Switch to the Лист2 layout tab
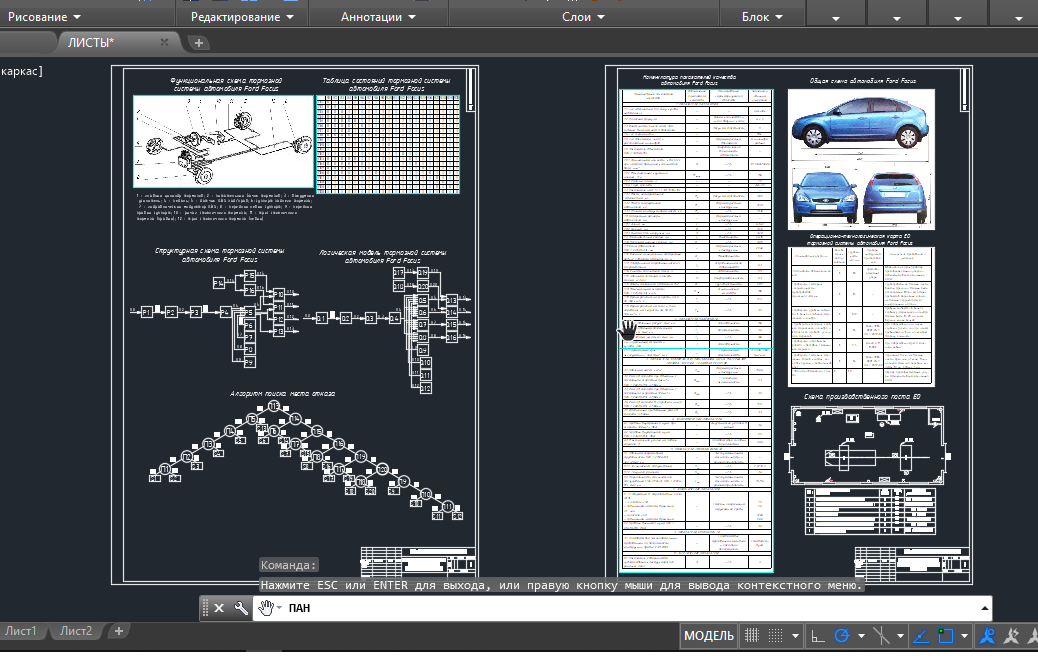This screenshot has width=1038, height=656. point(75,631)
